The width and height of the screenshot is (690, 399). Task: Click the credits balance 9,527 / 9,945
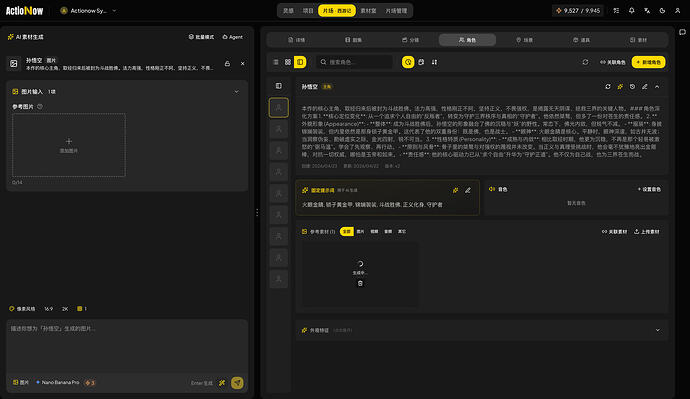(x=578, y=11)
